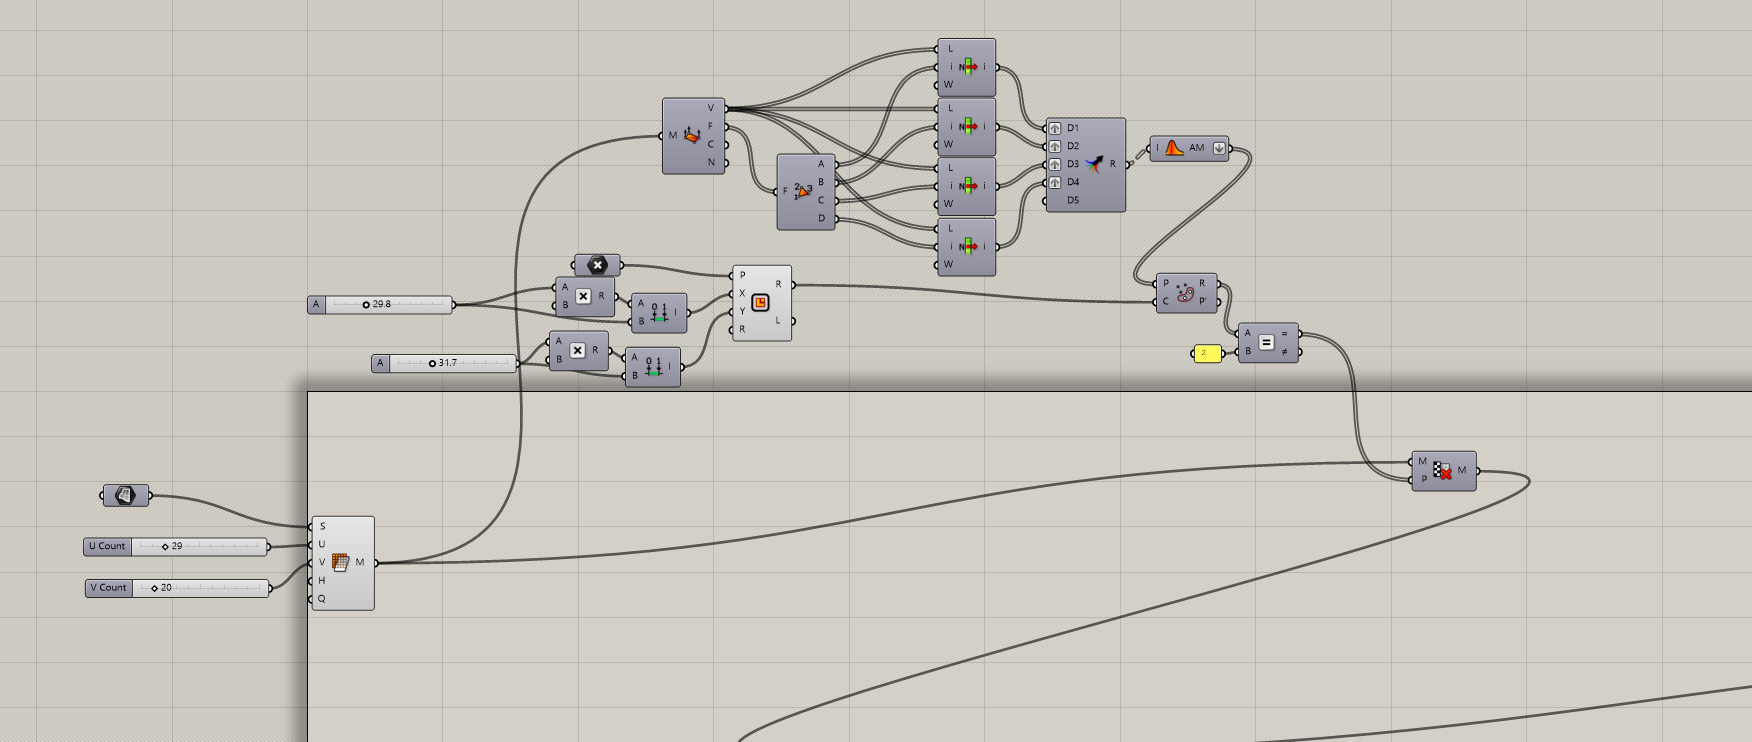
Task: Select the Rectangle component orange icon
Action: [760, 302]
